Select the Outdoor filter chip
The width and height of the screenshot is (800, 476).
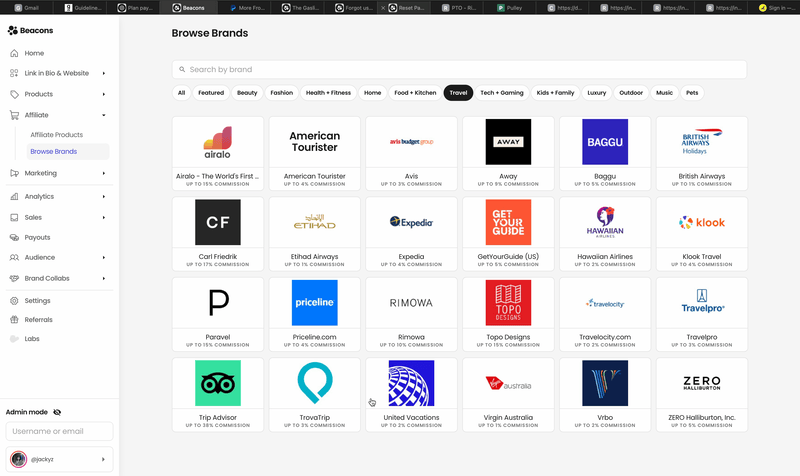tap(631, 93)
